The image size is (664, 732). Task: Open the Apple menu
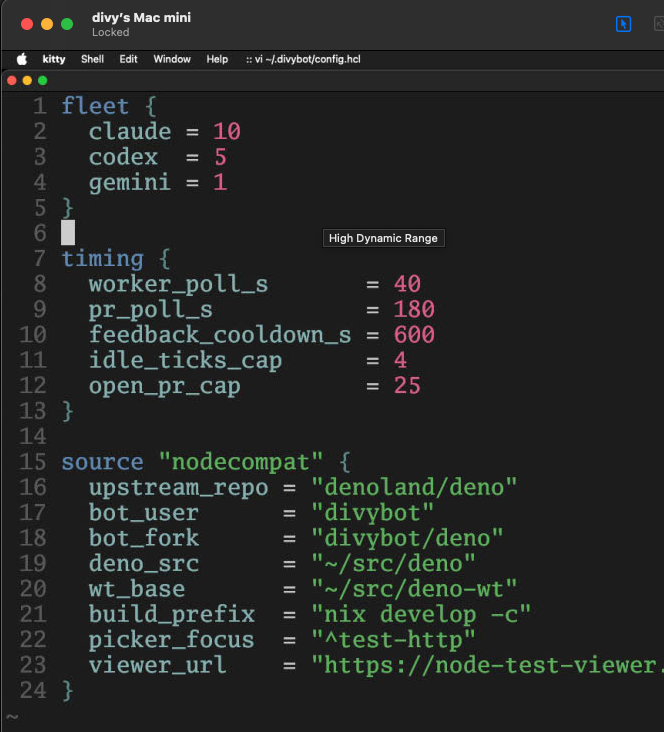pyautogui.click(x=22, y=59)
